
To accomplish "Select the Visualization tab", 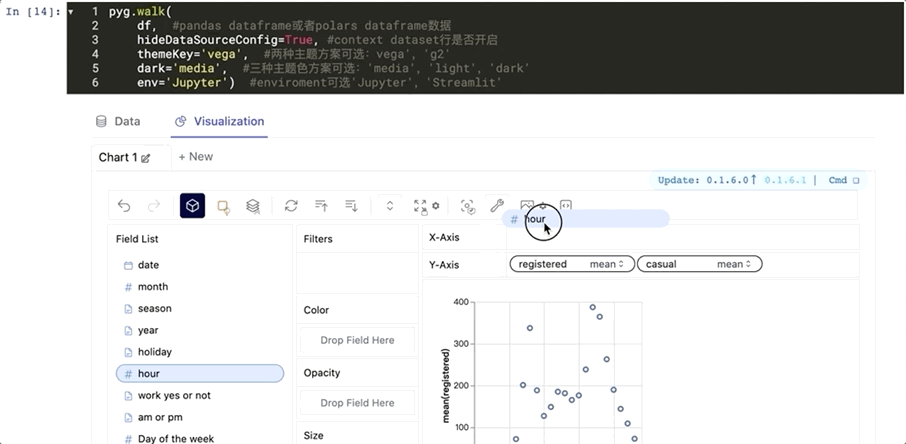I will pos(220,121).
